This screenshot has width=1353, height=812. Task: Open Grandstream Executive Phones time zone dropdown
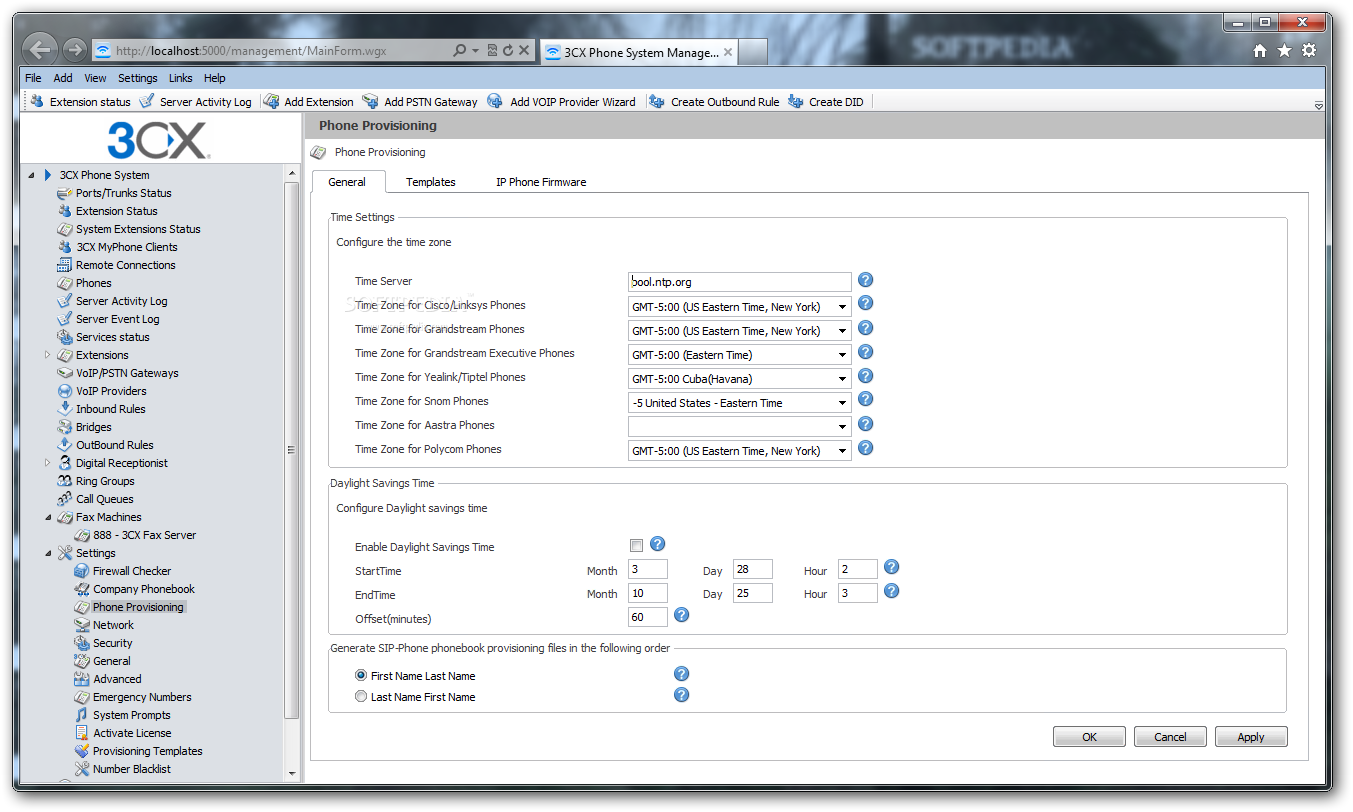(x=740, y=355)
